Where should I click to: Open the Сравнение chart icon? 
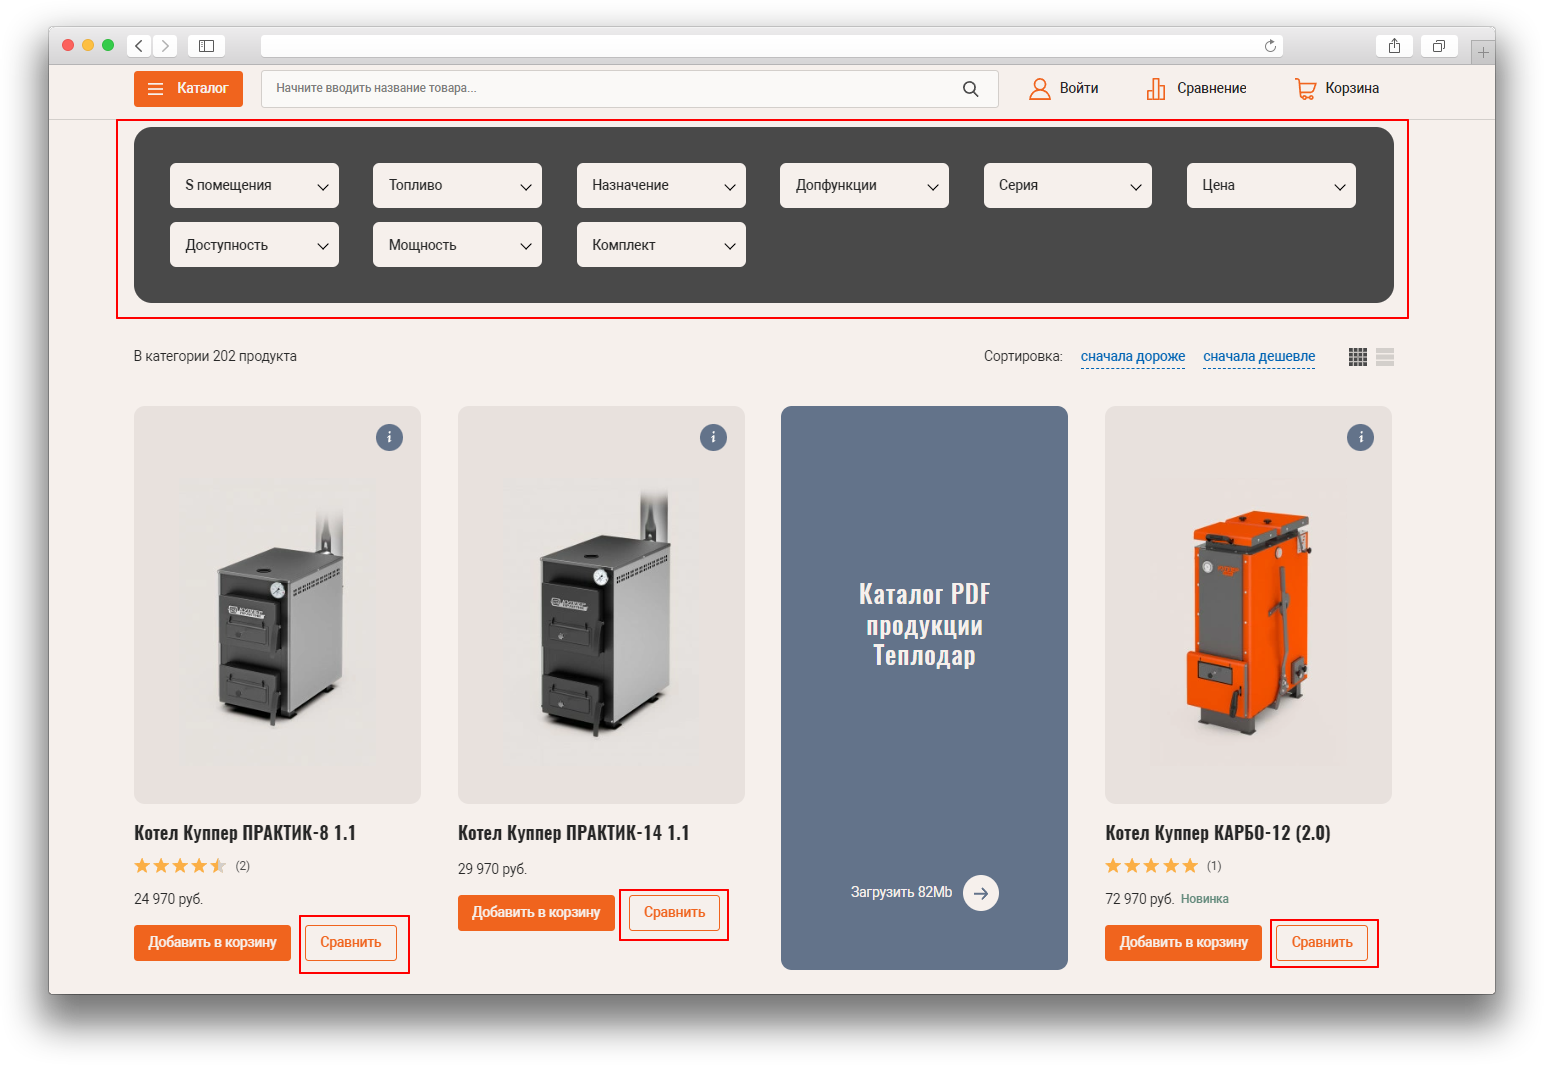pos(1156,89)
